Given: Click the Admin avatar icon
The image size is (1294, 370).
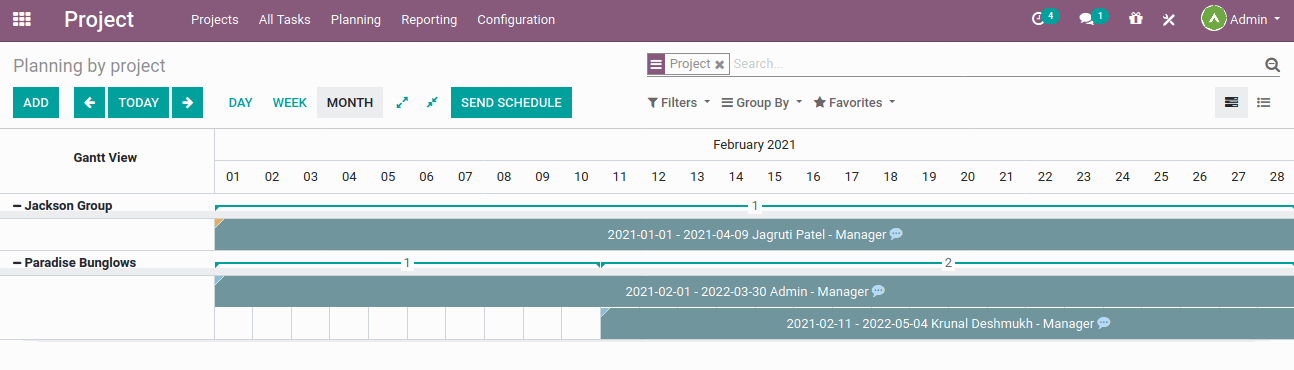Looking at the screenshot, I should click(x=1213, y=19).
